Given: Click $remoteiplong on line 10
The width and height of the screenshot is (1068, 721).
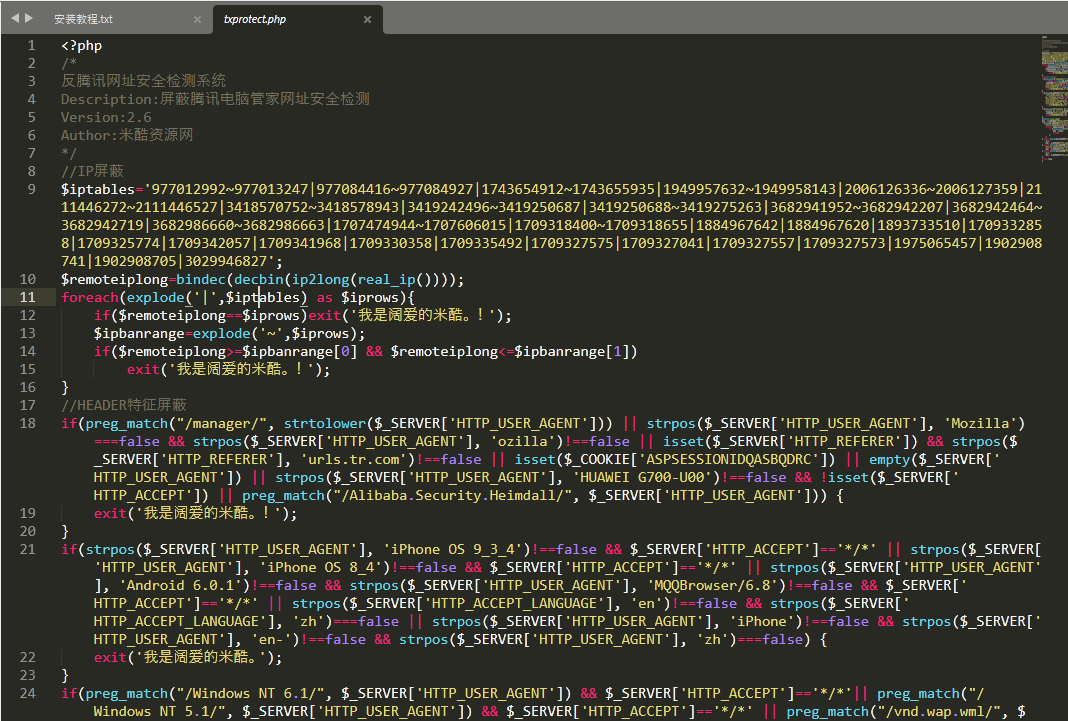Looking at the screenshot, I should [x=114, y=279].
